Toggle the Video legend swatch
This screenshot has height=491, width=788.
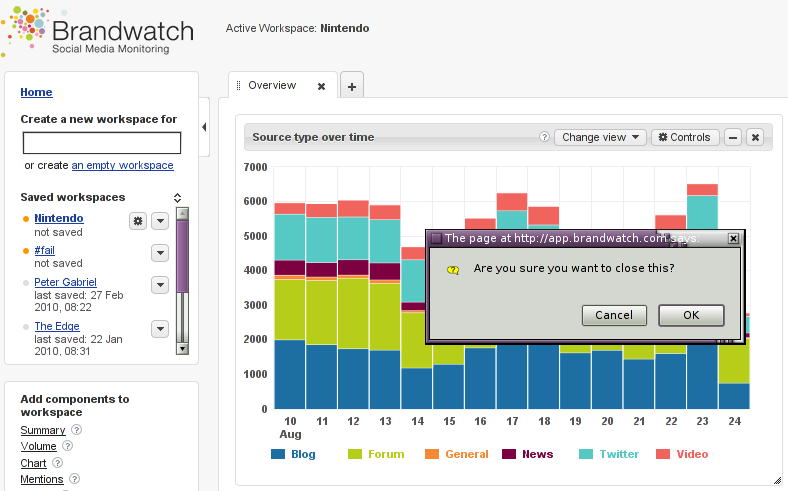click(x=663, y=454)
